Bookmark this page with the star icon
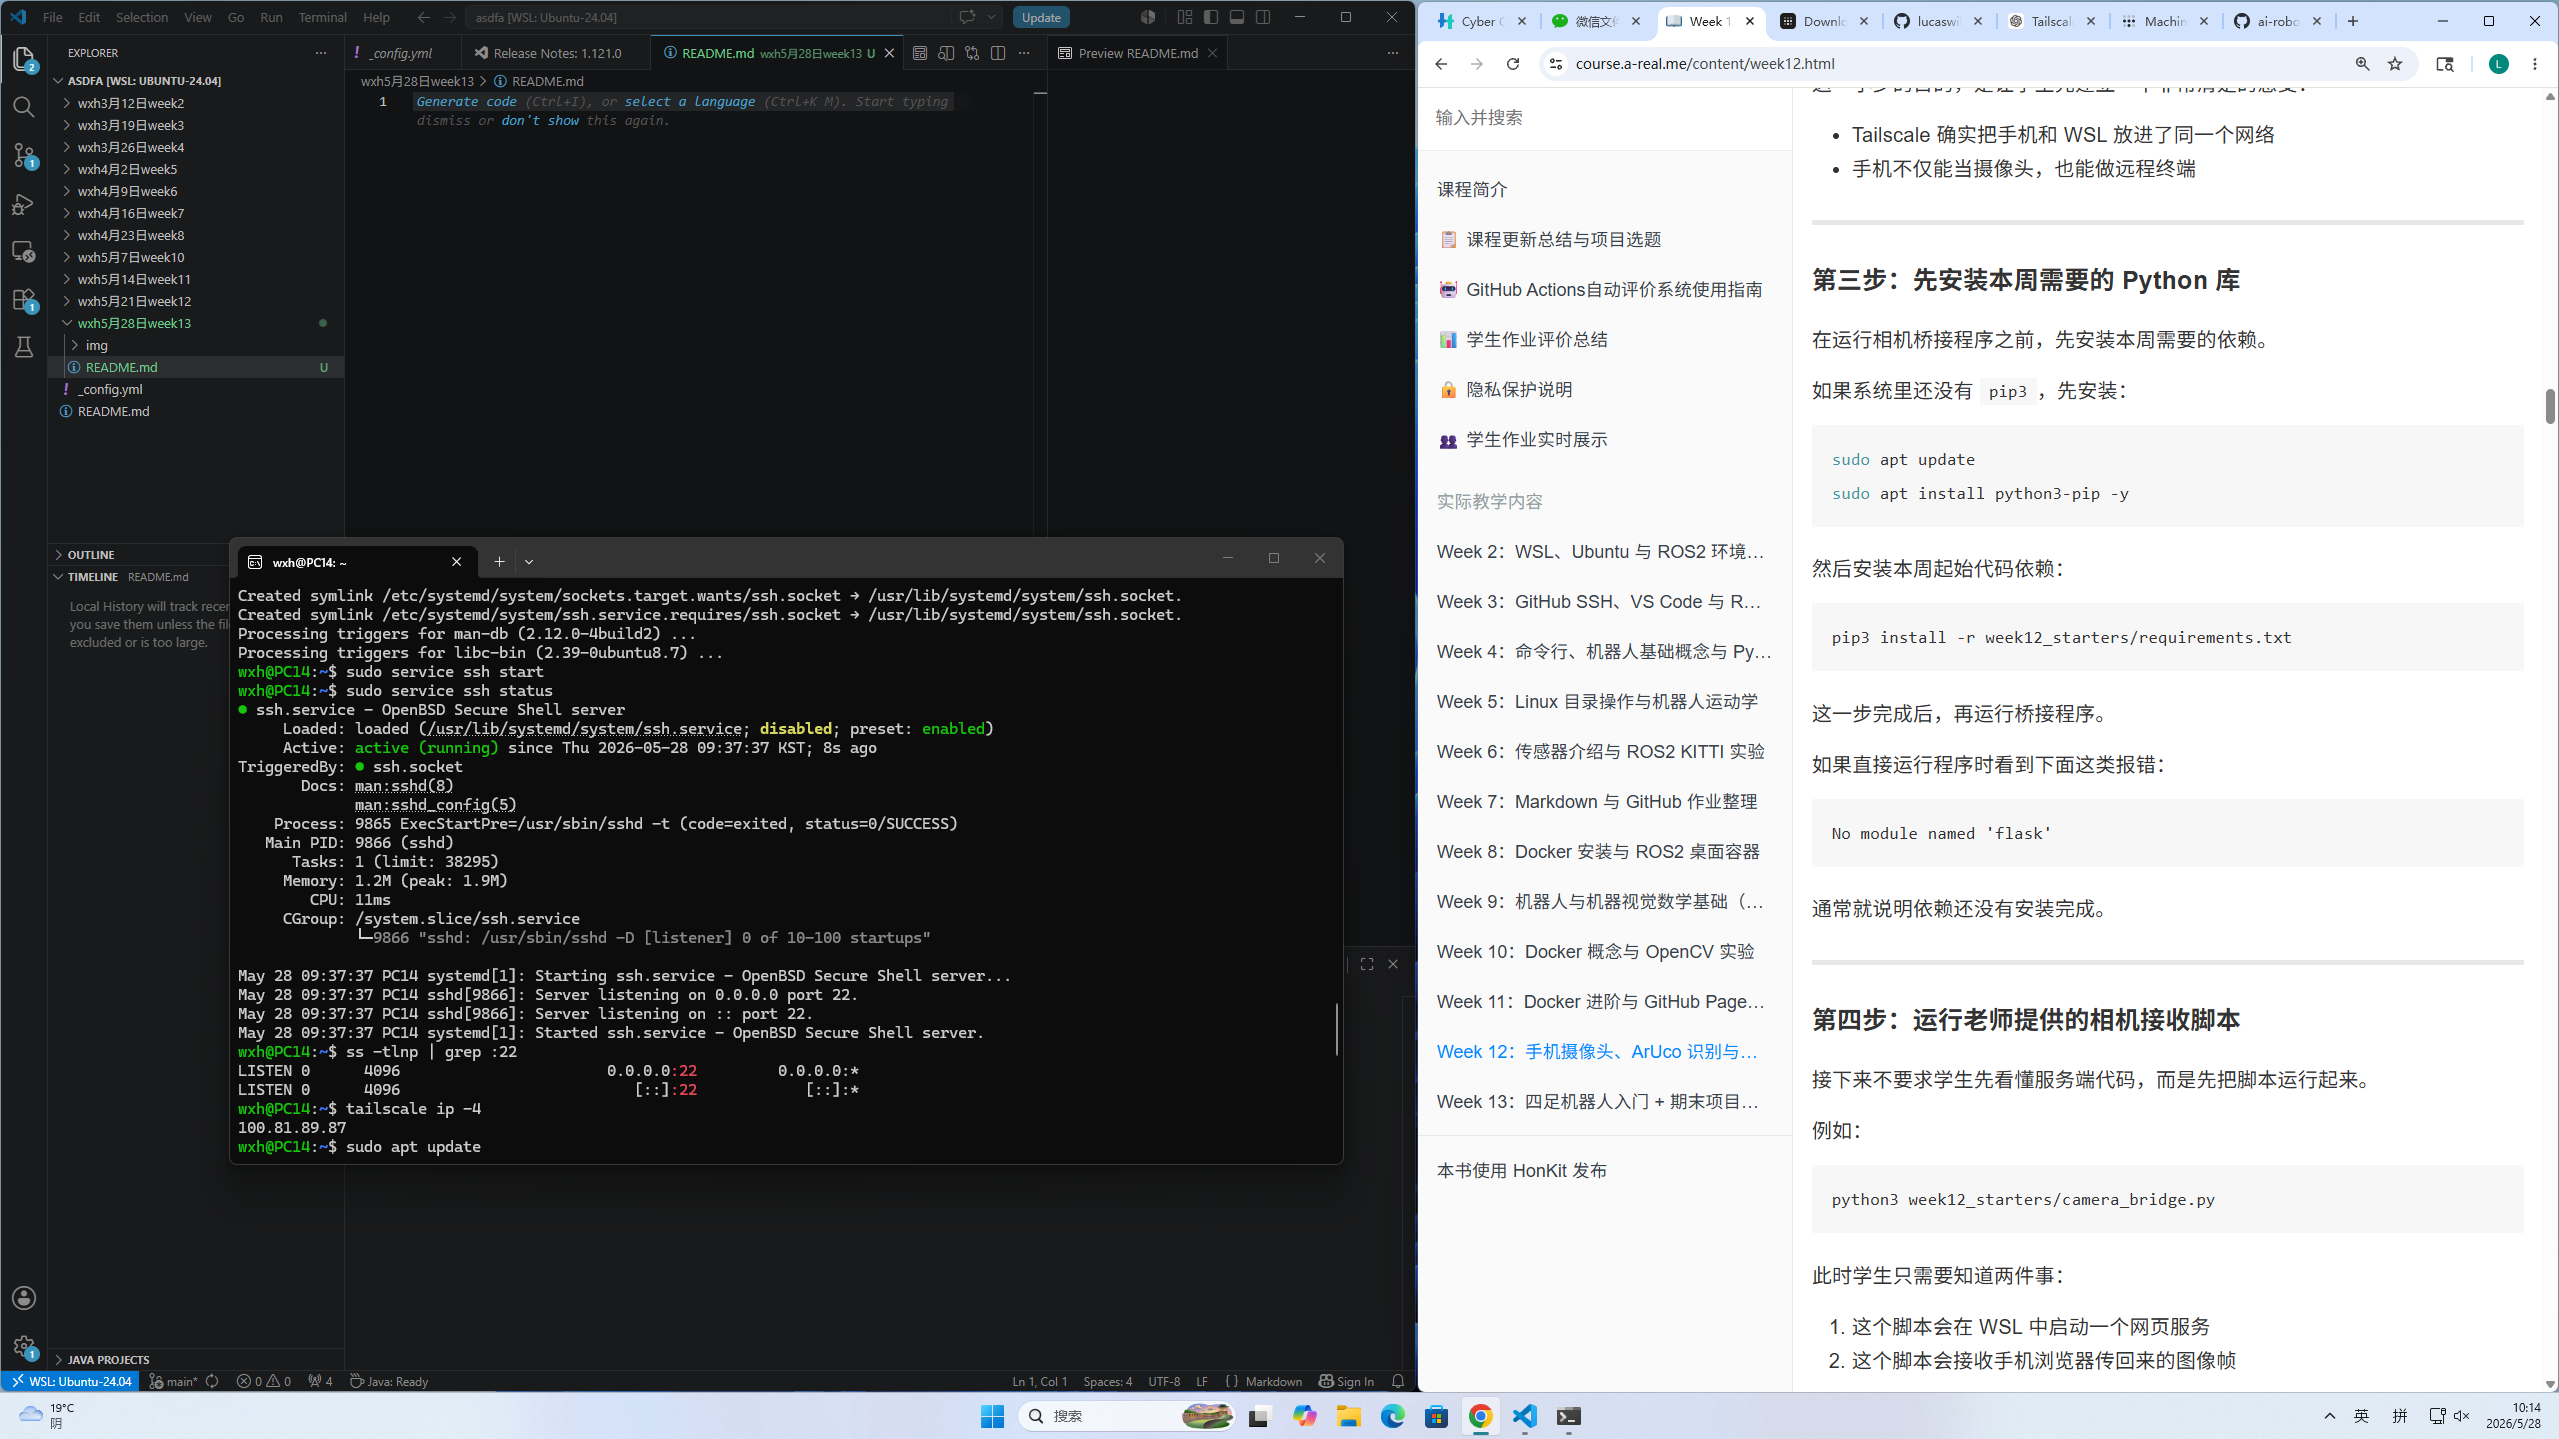This screenshot has width=2559, height=1439. pos(2395,64)
